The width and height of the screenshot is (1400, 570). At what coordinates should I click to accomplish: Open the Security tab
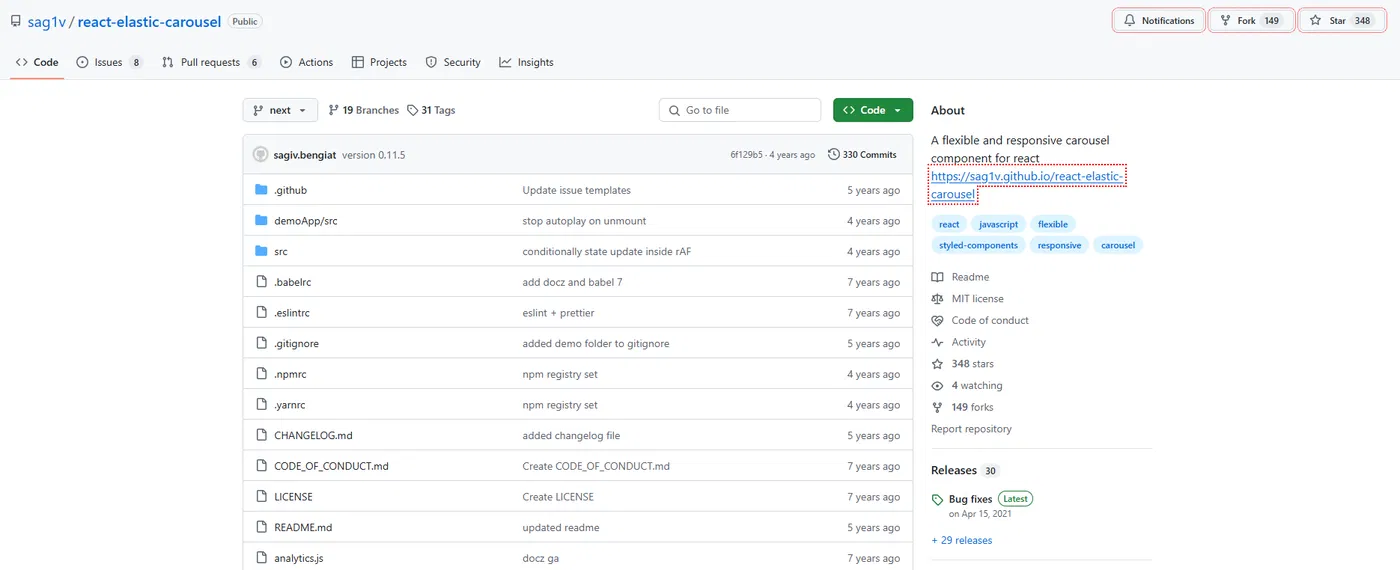pos(453,62)
